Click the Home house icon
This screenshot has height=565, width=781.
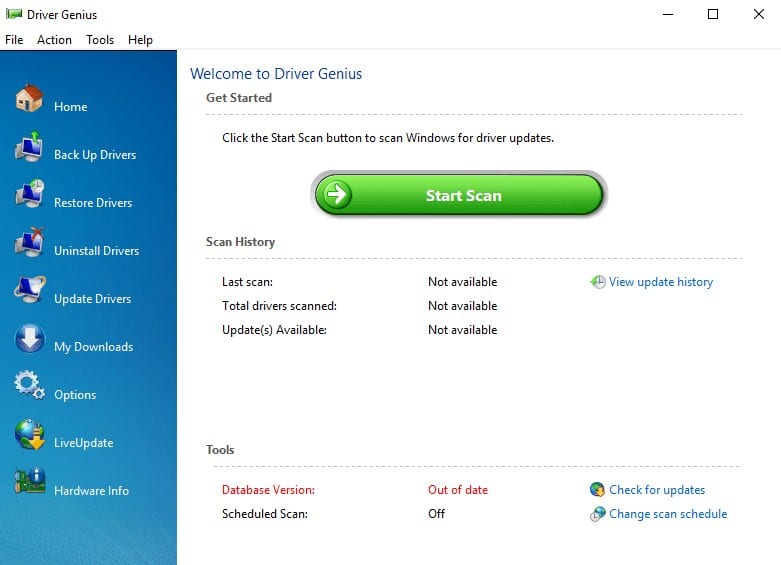click(x=29, y=98)
